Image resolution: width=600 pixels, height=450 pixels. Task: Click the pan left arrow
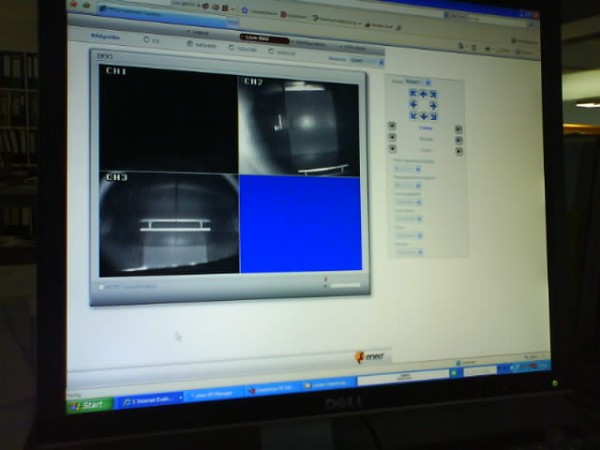click(x=413, y=104)
